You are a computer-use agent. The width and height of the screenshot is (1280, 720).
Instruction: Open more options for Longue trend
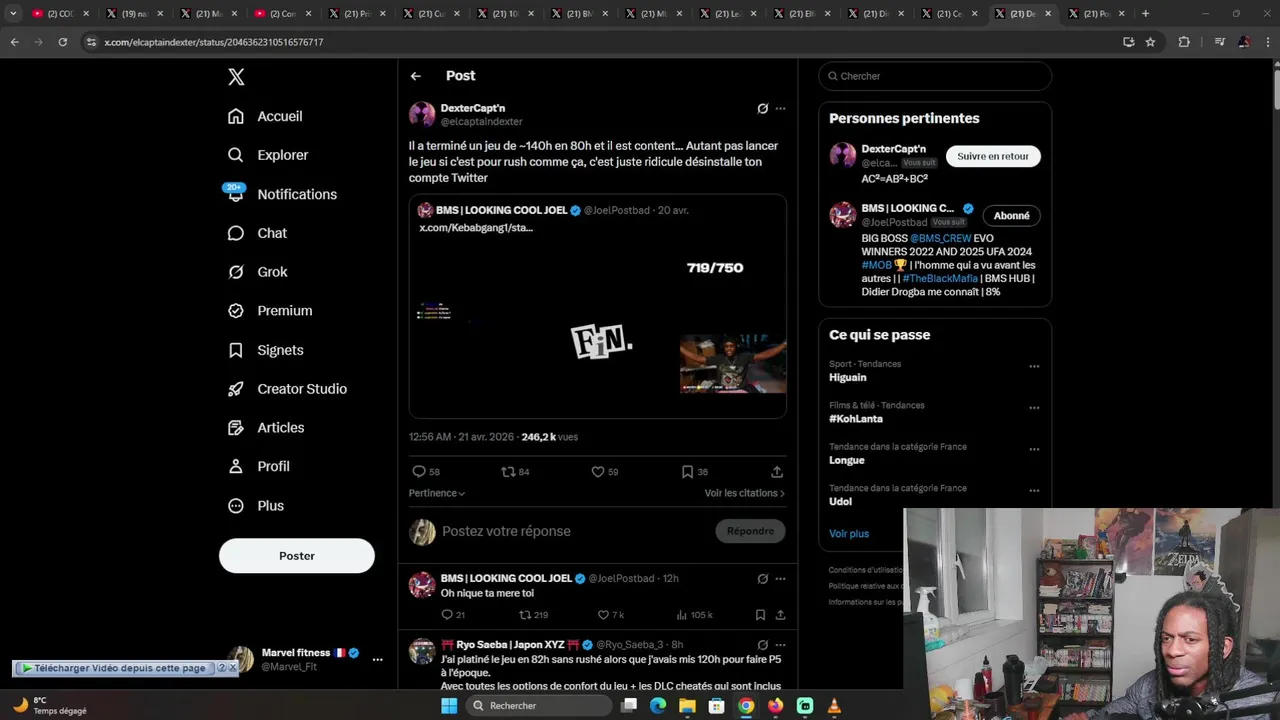click(x=1034, y=449)
